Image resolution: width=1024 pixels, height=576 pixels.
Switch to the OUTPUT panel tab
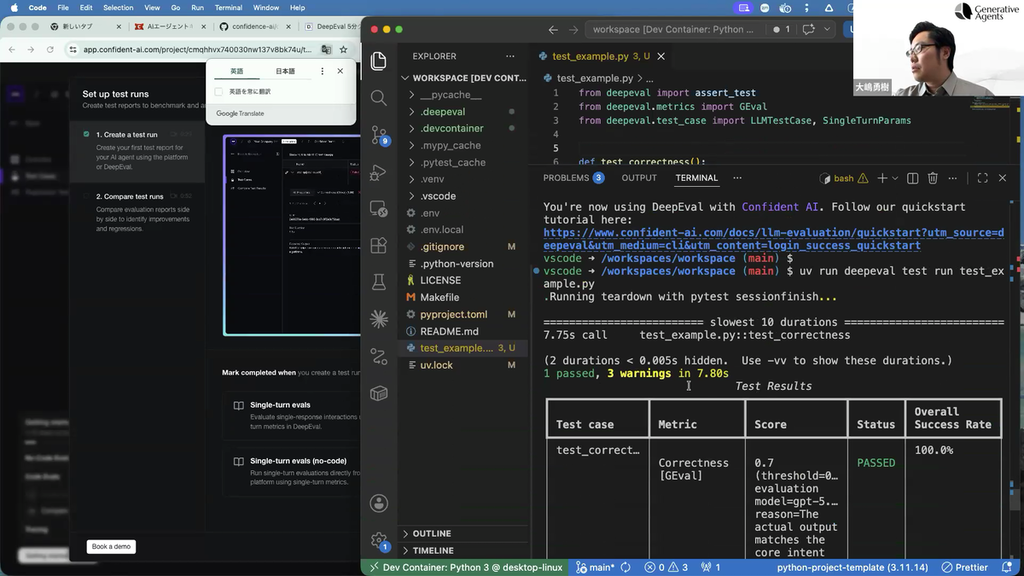pos(639,178)
